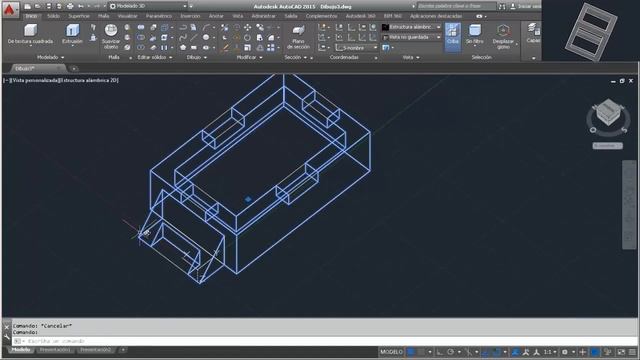Open the Autodesk 360 ribbon tab
Screen dimensions: 640x360
coord(360,16)
